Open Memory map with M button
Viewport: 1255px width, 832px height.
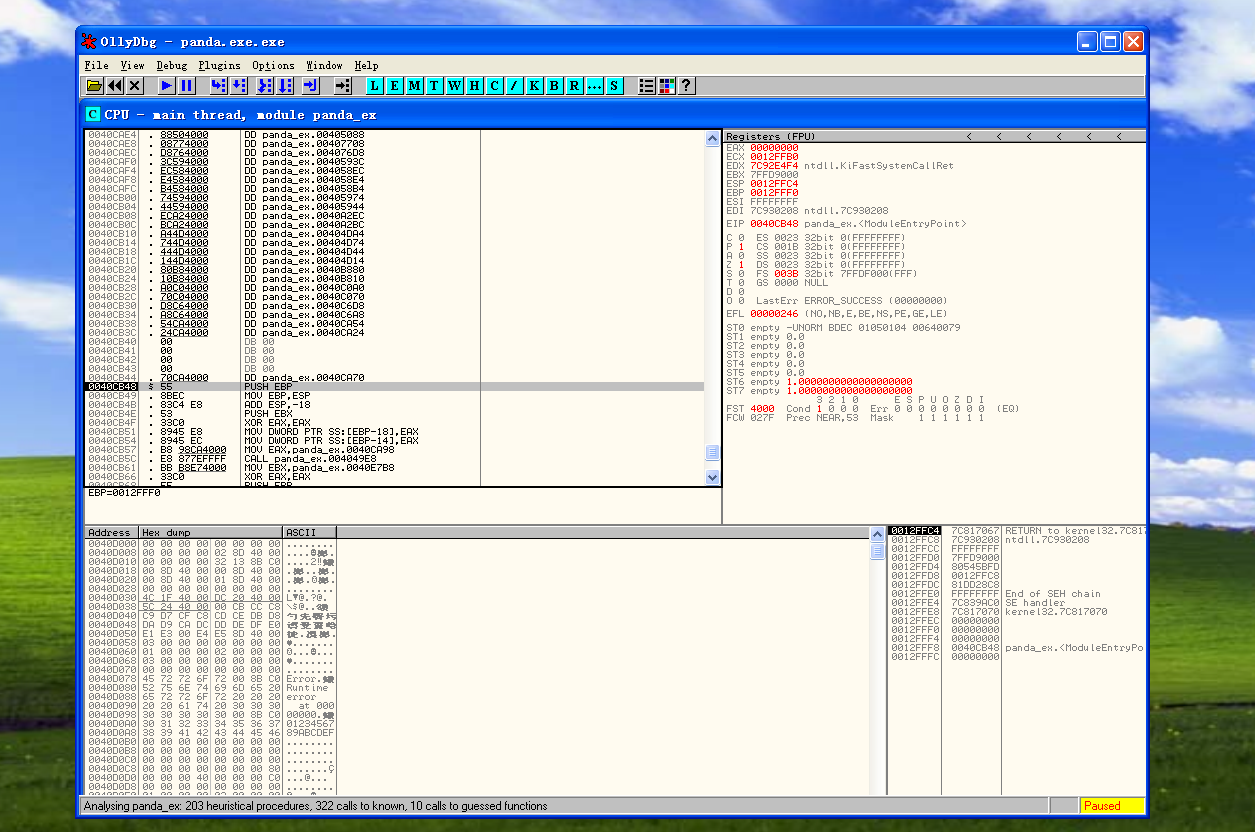(x=415, y=86)
